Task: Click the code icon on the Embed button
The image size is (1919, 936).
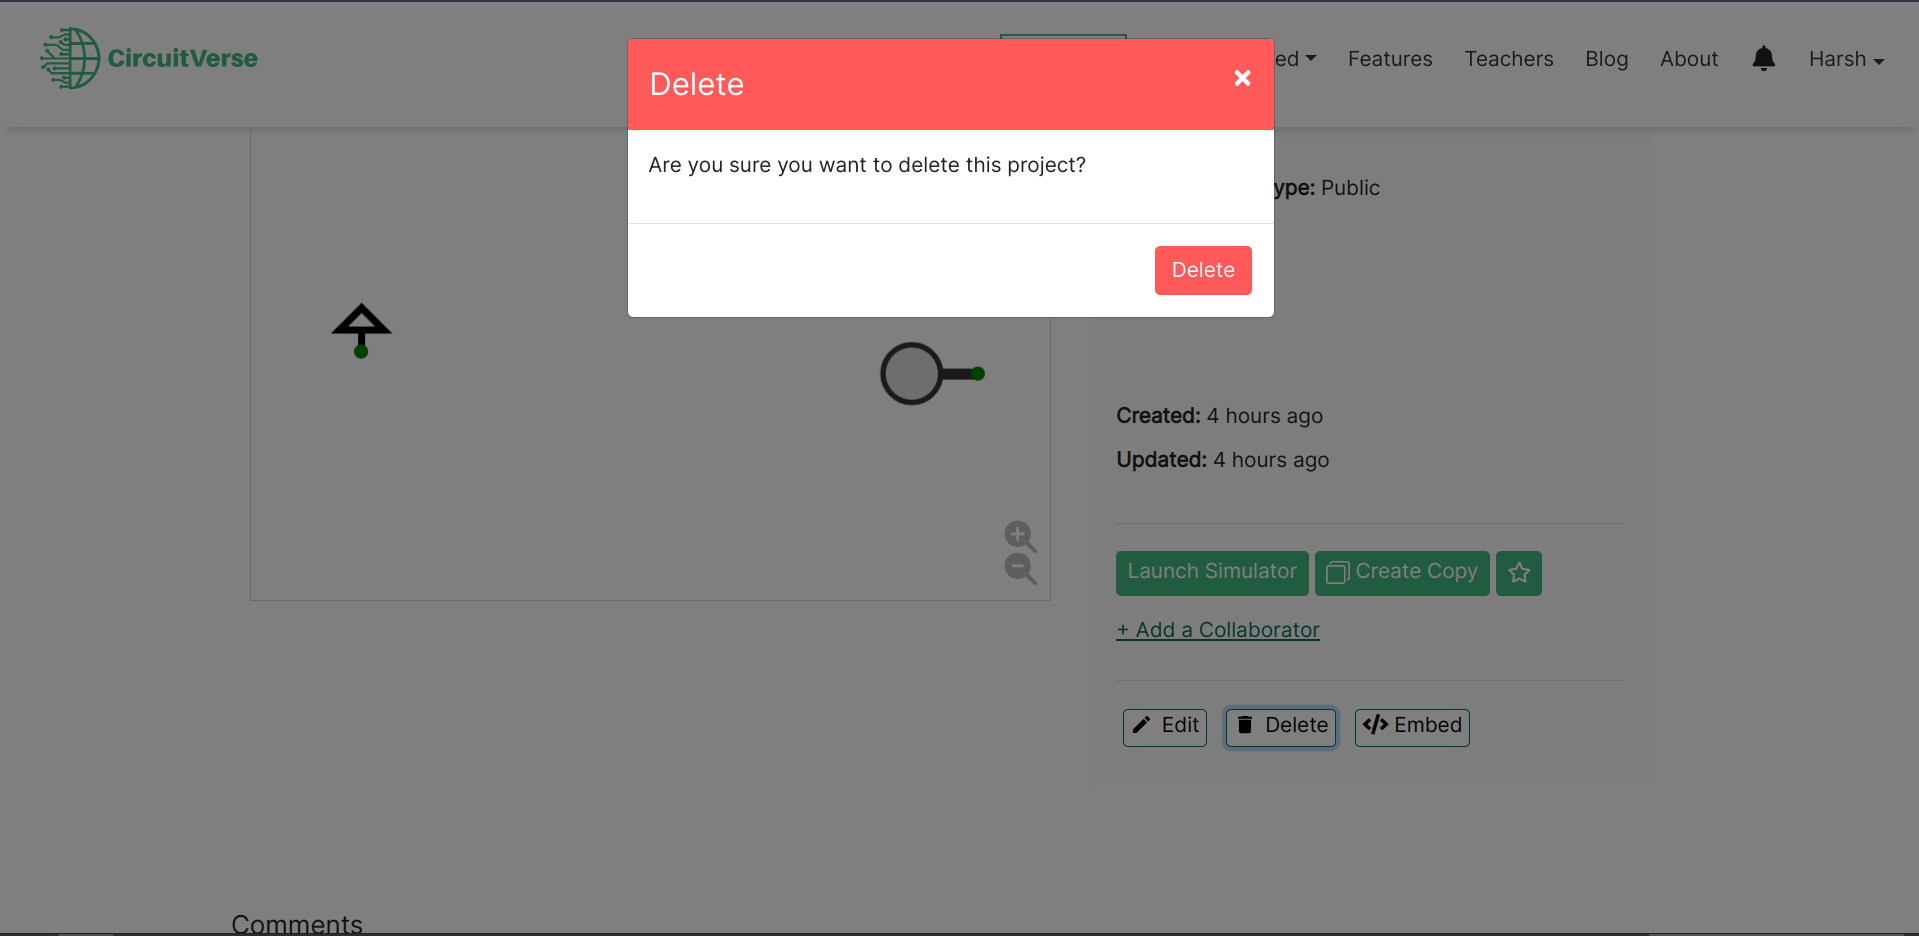Action: (1375, 726)
